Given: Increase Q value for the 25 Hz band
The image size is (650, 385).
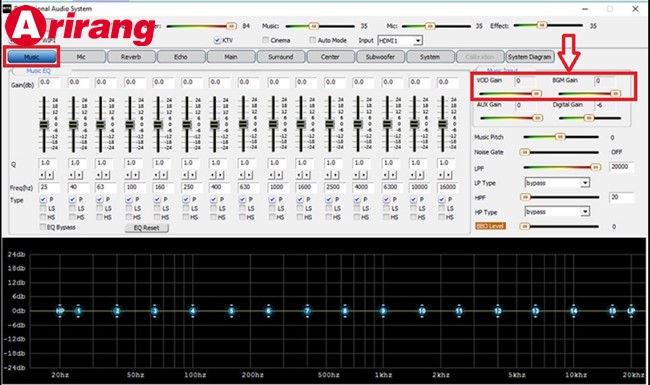Looking at the screenshot, I should tap(50, 175).
